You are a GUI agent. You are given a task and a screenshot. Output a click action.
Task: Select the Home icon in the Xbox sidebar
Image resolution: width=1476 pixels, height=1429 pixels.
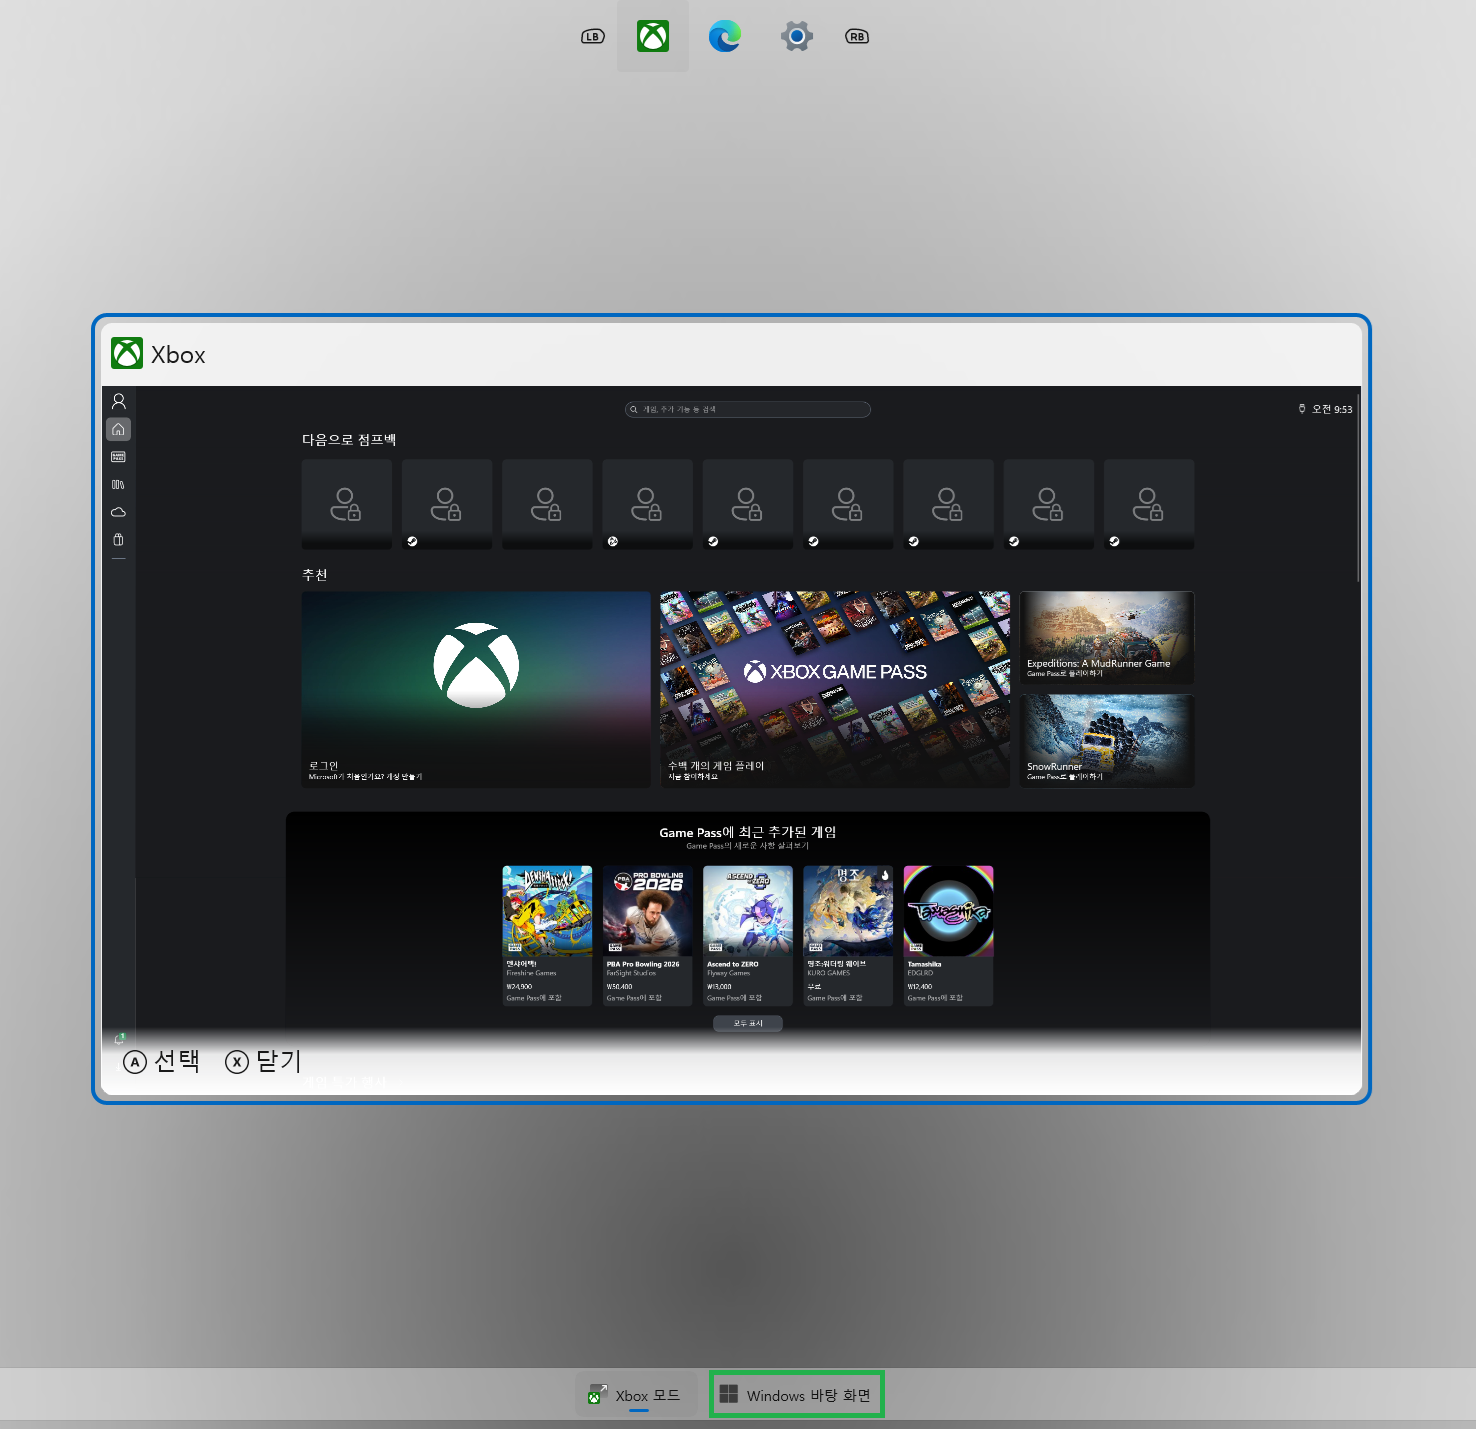(118, 429)
